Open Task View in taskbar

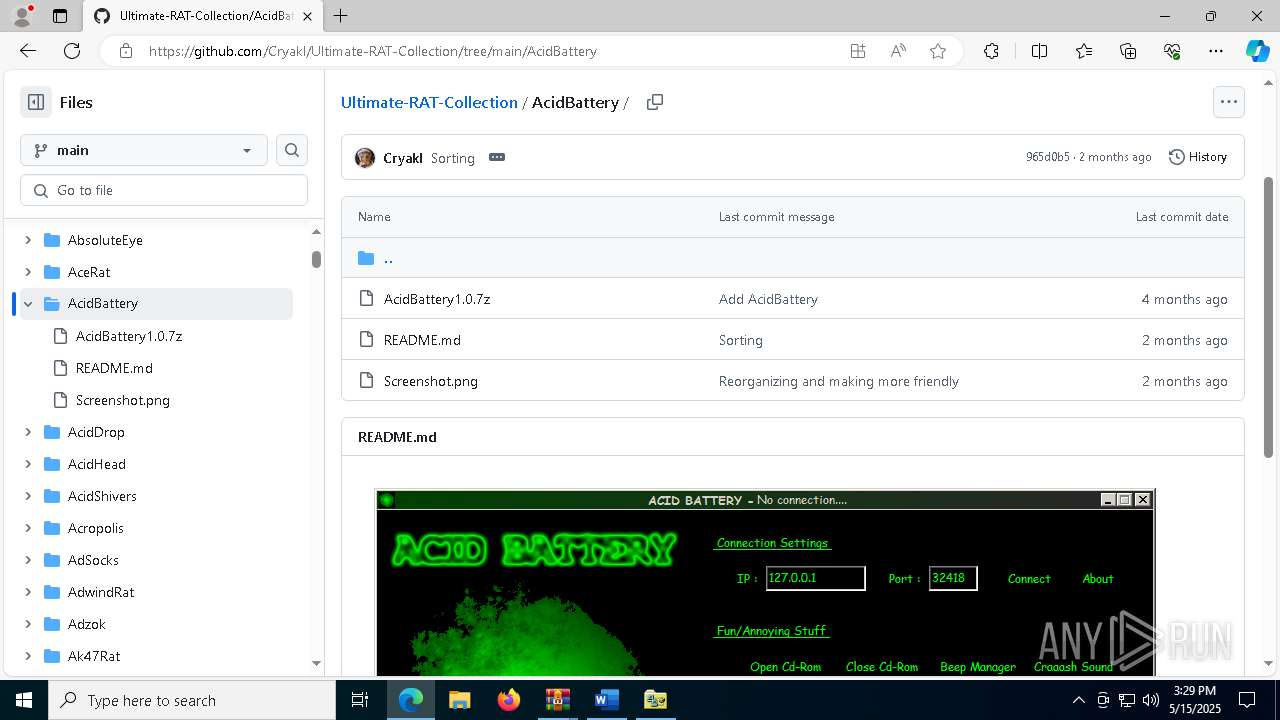[360, 700]
